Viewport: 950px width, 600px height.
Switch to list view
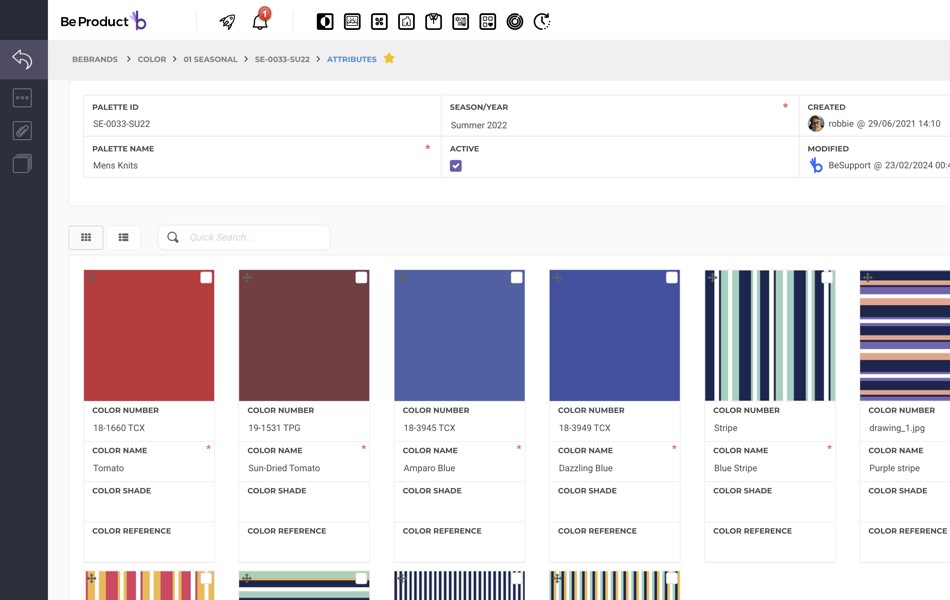(124, 238)
